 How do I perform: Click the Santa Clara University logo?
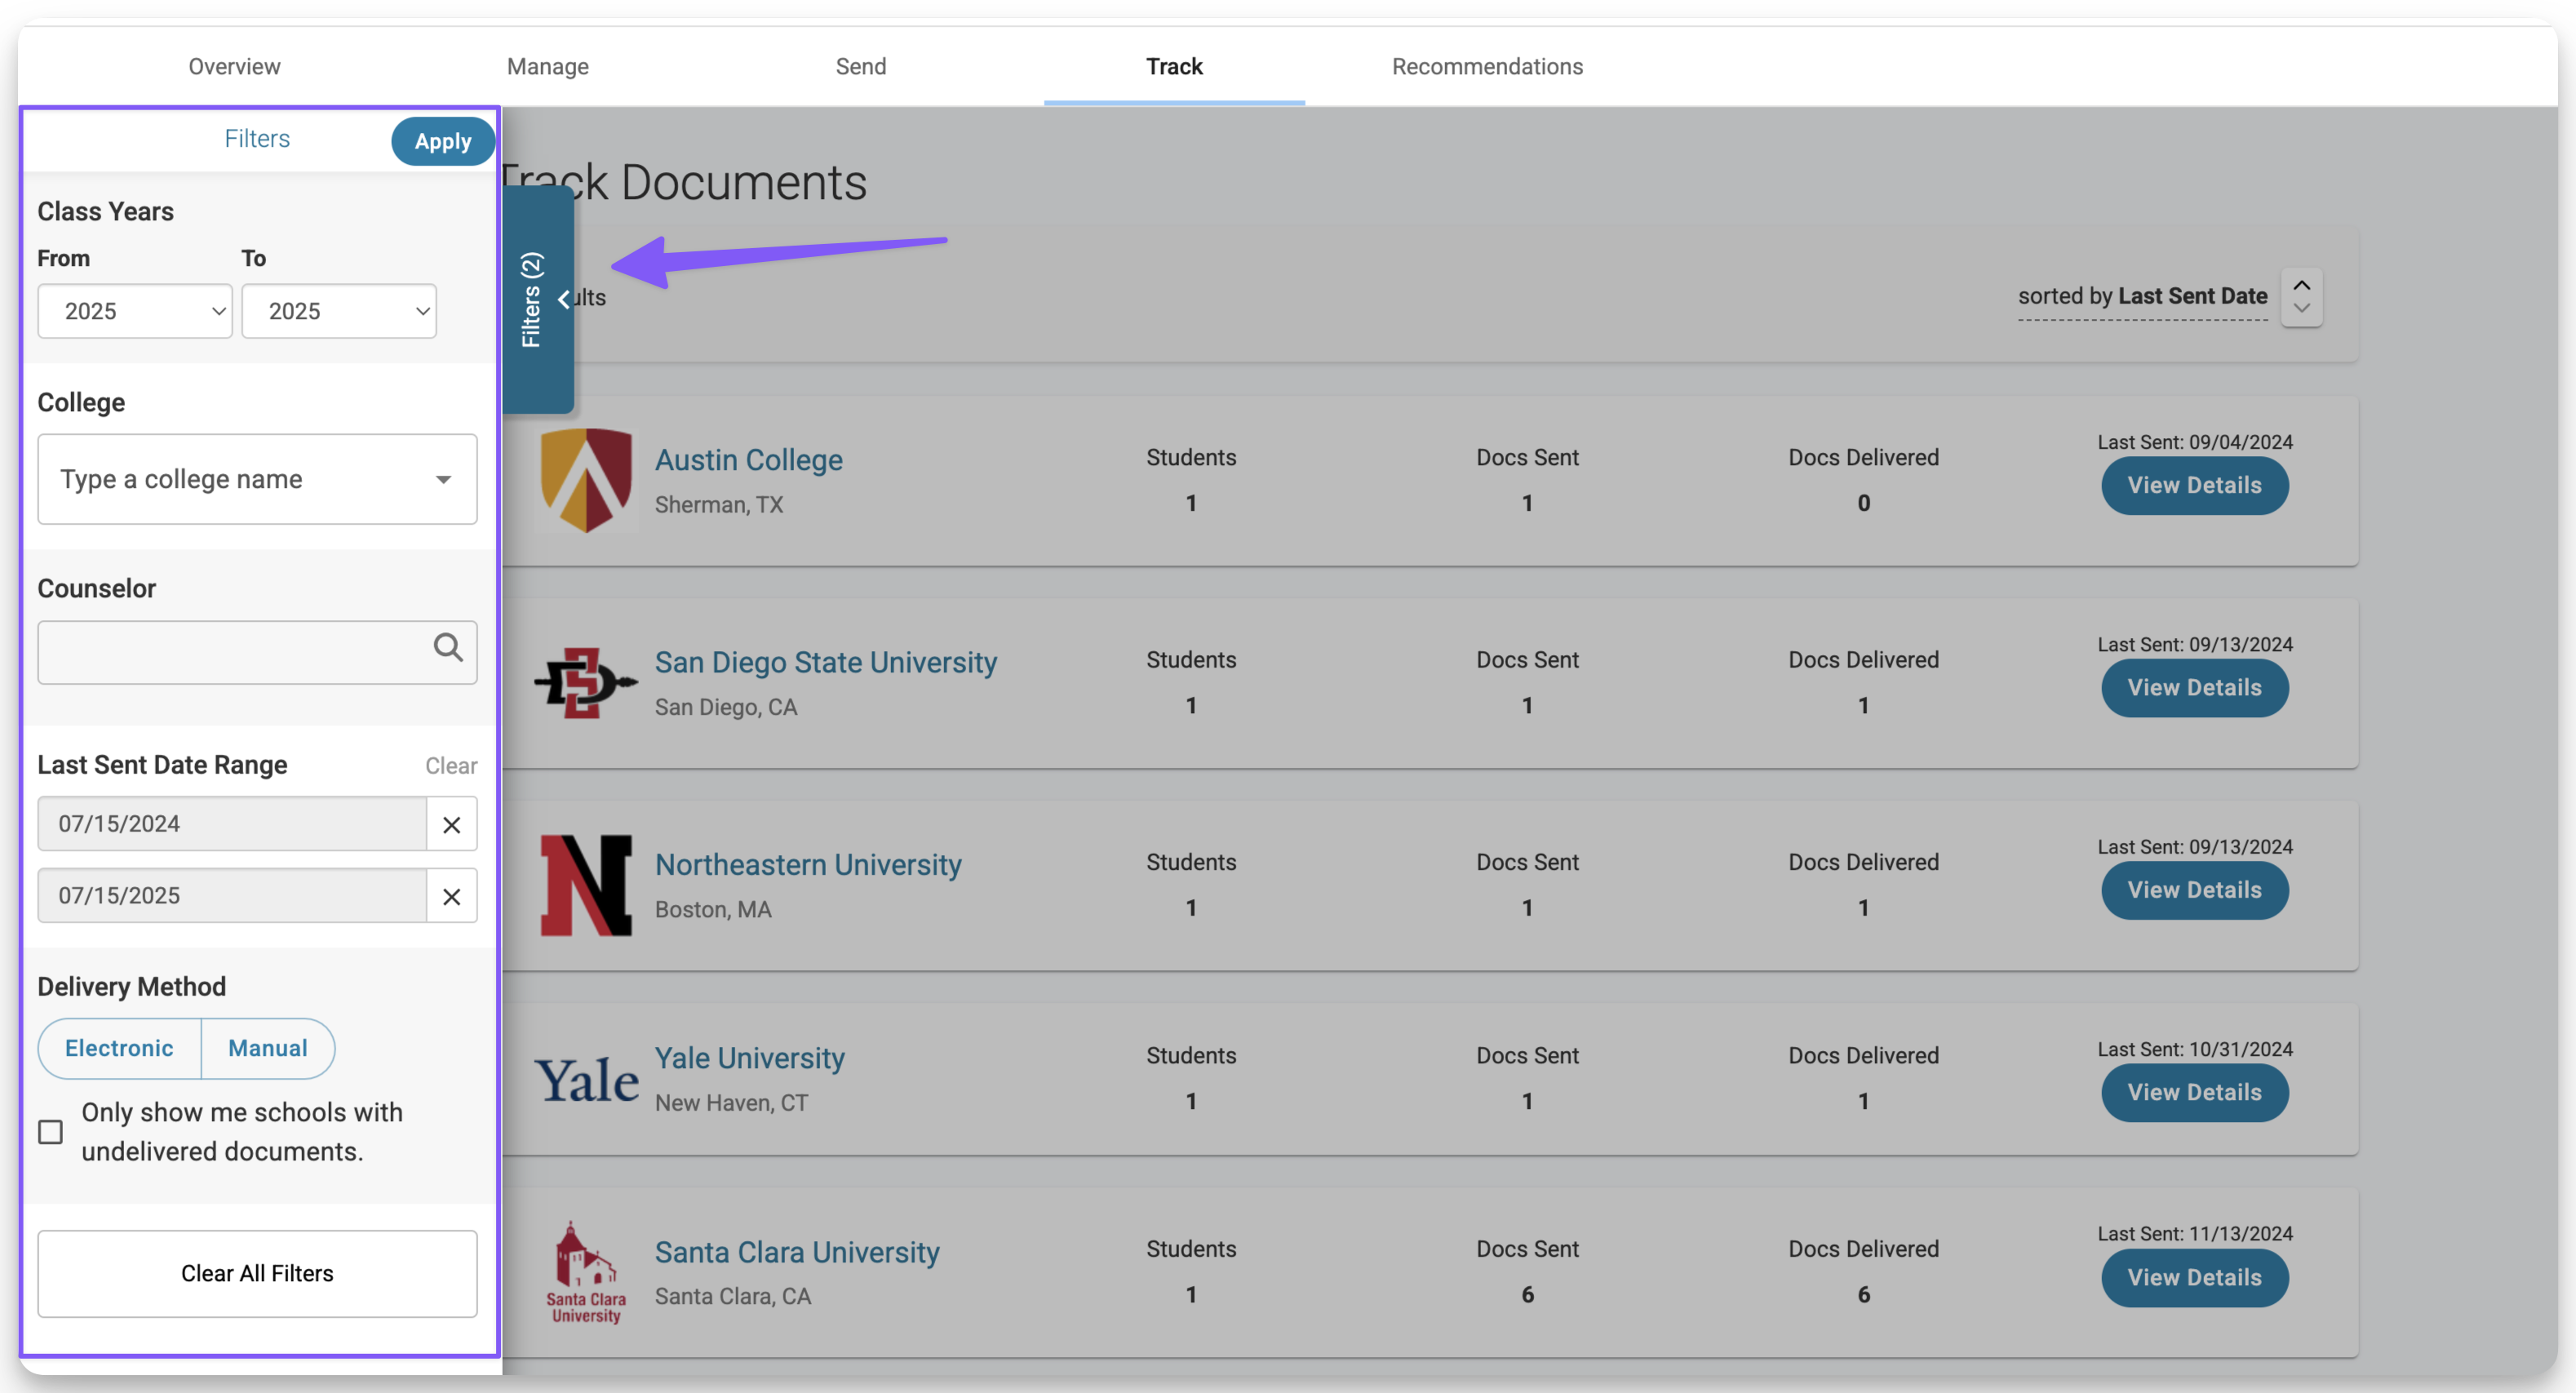coord(586,1272)
